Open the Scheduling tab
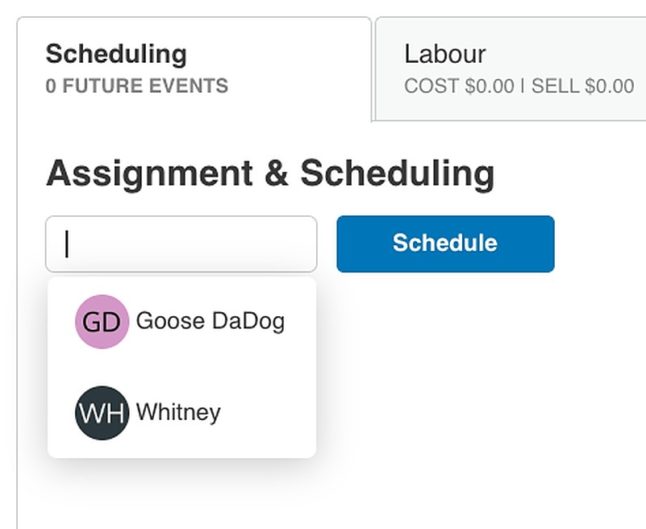 coord(194,69)
